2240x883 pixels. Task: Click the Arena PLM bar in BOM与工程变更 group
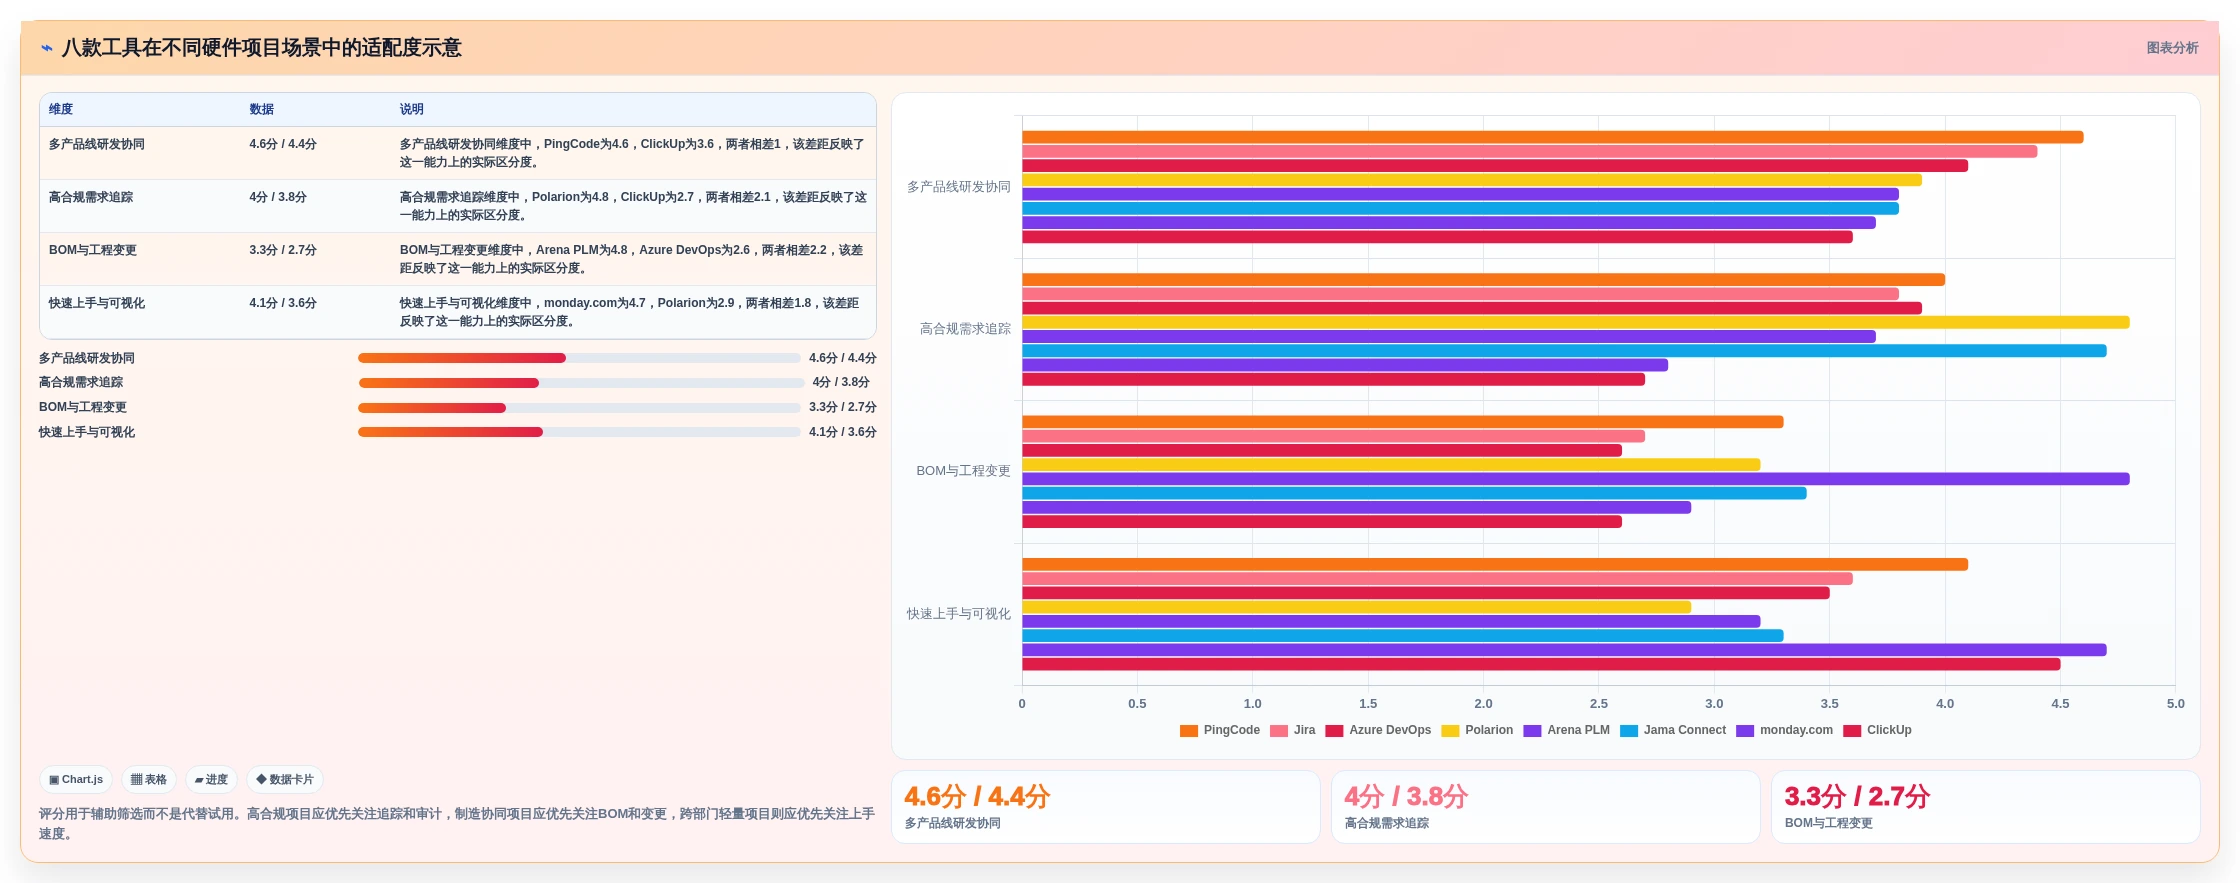point(1575,480)
